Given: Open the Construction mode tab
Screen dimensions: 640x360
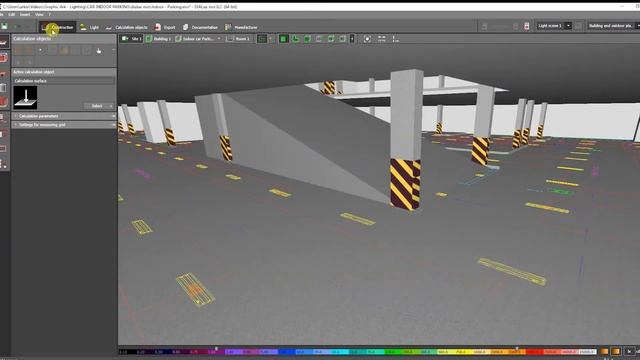Looking at the screenshot, I should tap(57, 27).
